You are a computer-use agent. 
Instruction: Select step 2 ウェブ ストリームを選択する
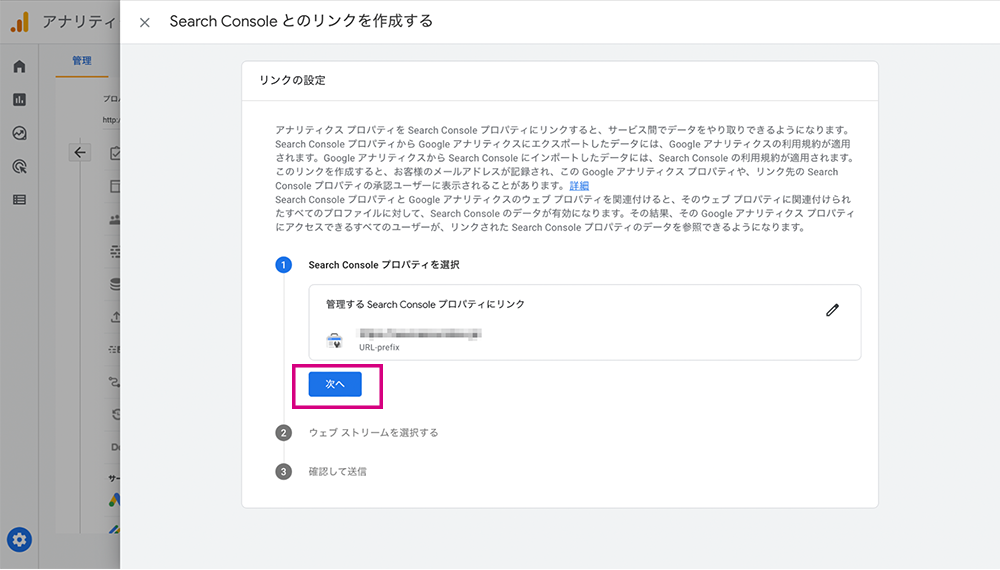[x=373, y=432]
